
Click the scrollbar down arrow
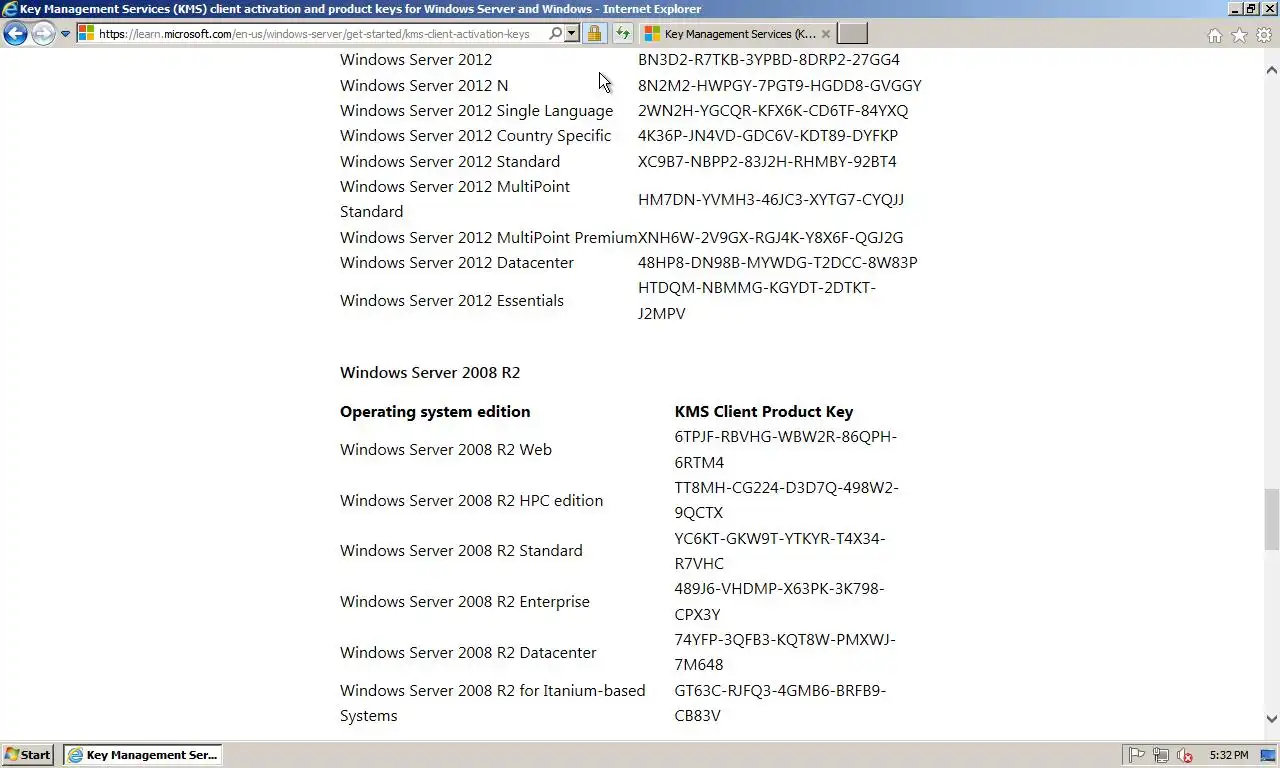(x=1272, y=718)
